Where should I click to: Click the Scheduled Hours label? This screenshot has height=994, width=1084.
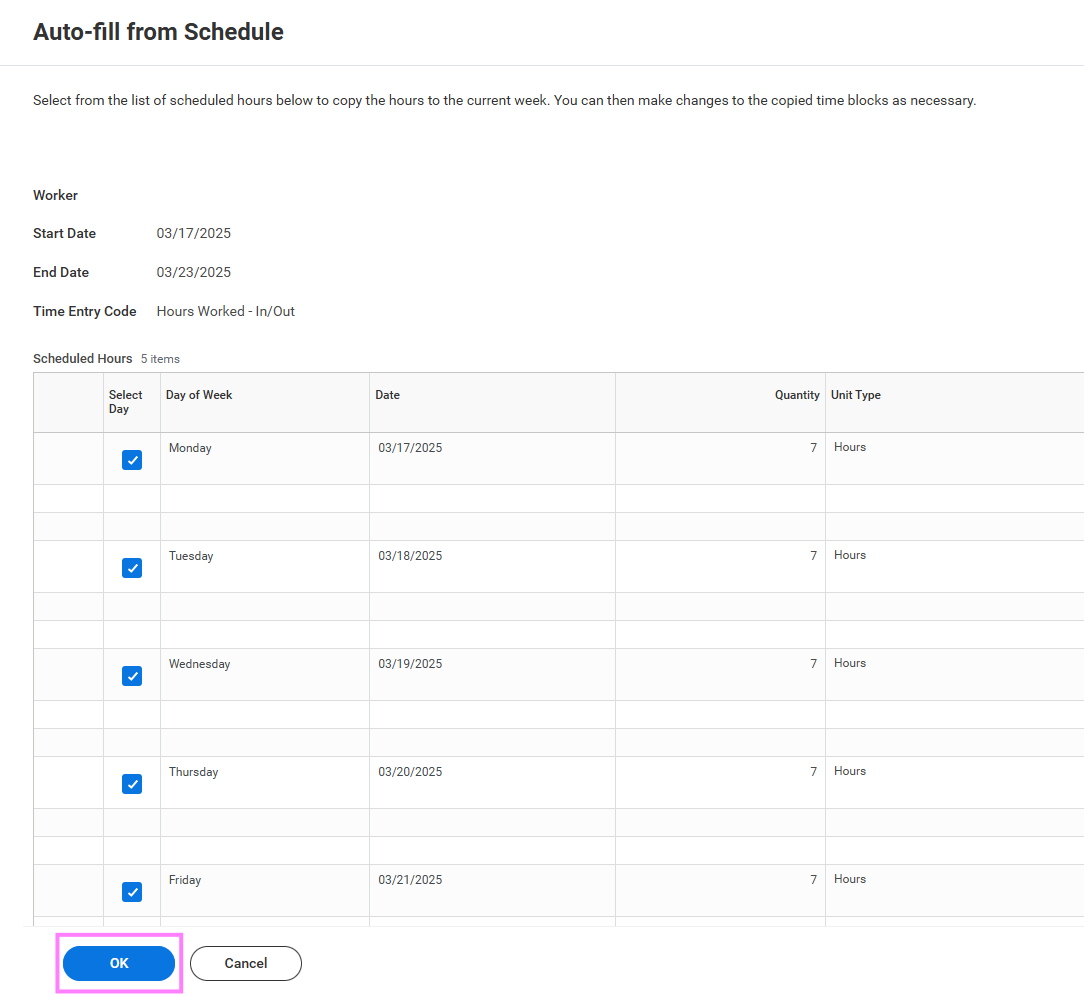click(82, 358)
